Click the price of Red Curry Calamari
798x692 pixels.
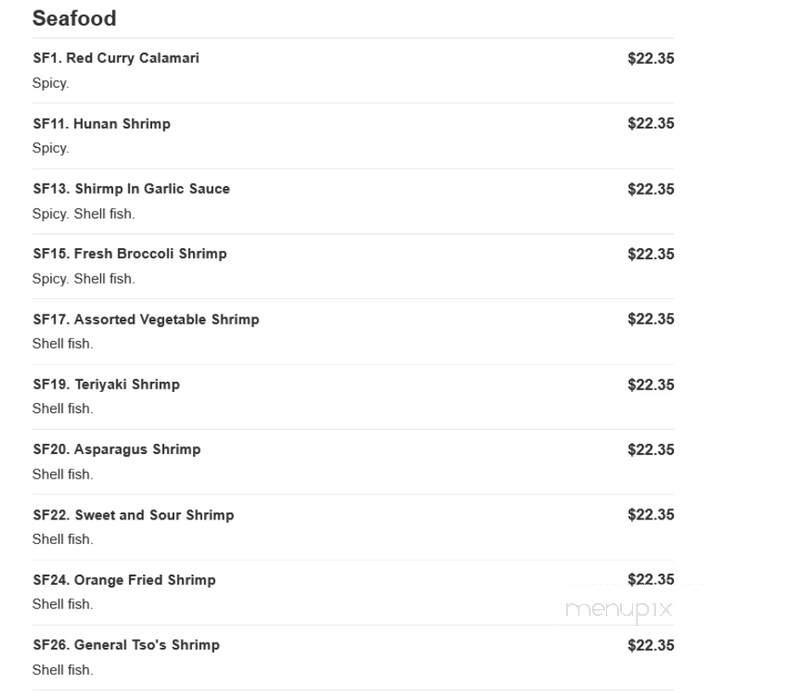[x=651, y=59]
